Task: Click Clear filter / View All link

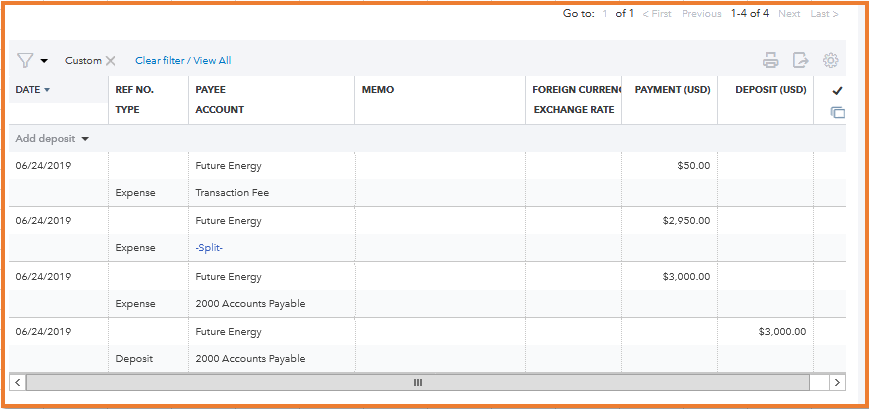Action: tap(183, 61)
